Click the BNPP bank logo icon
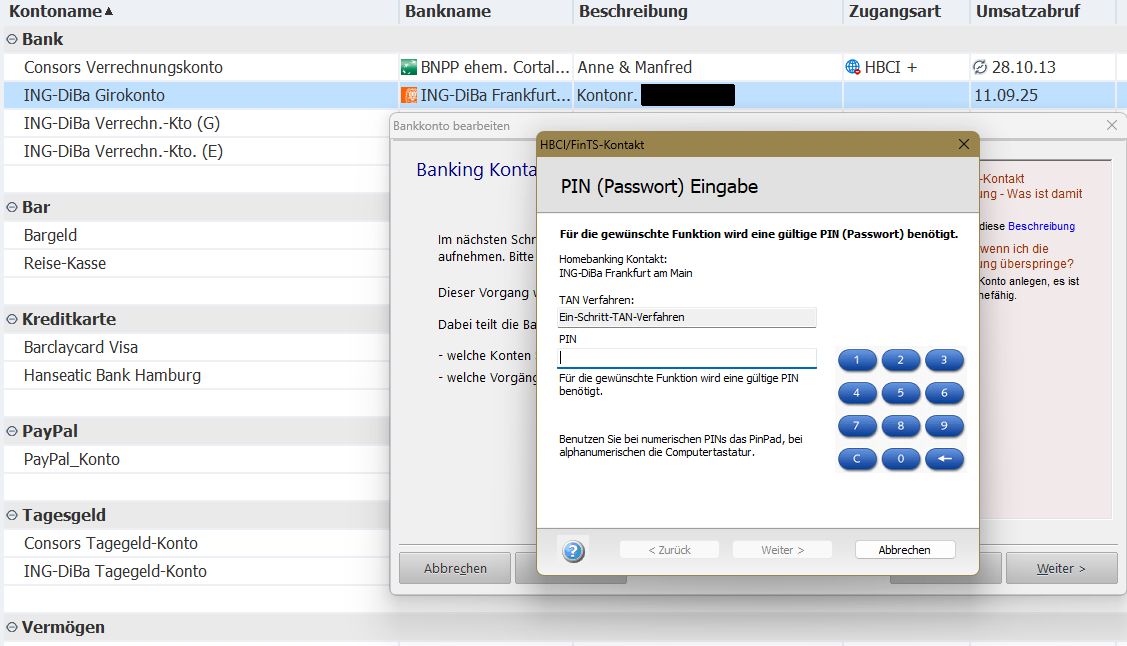This screenshot has width=1127, height=646. tap(409, 68)
